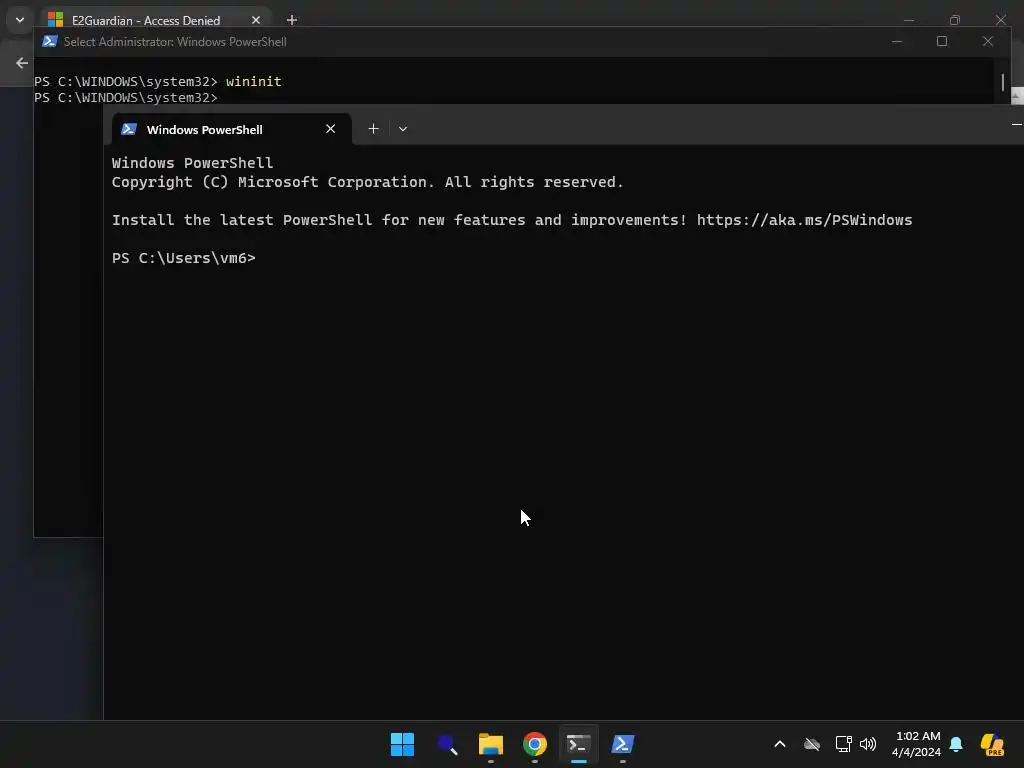Click the OneDrive cloud tray icon
Screen dimensions: 1024x768
[x=812, y=744]
